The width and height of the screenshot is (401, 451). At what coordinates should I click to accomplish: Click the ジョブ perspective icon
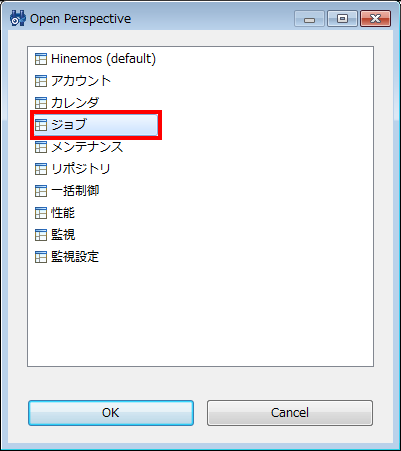click(41, 125)
